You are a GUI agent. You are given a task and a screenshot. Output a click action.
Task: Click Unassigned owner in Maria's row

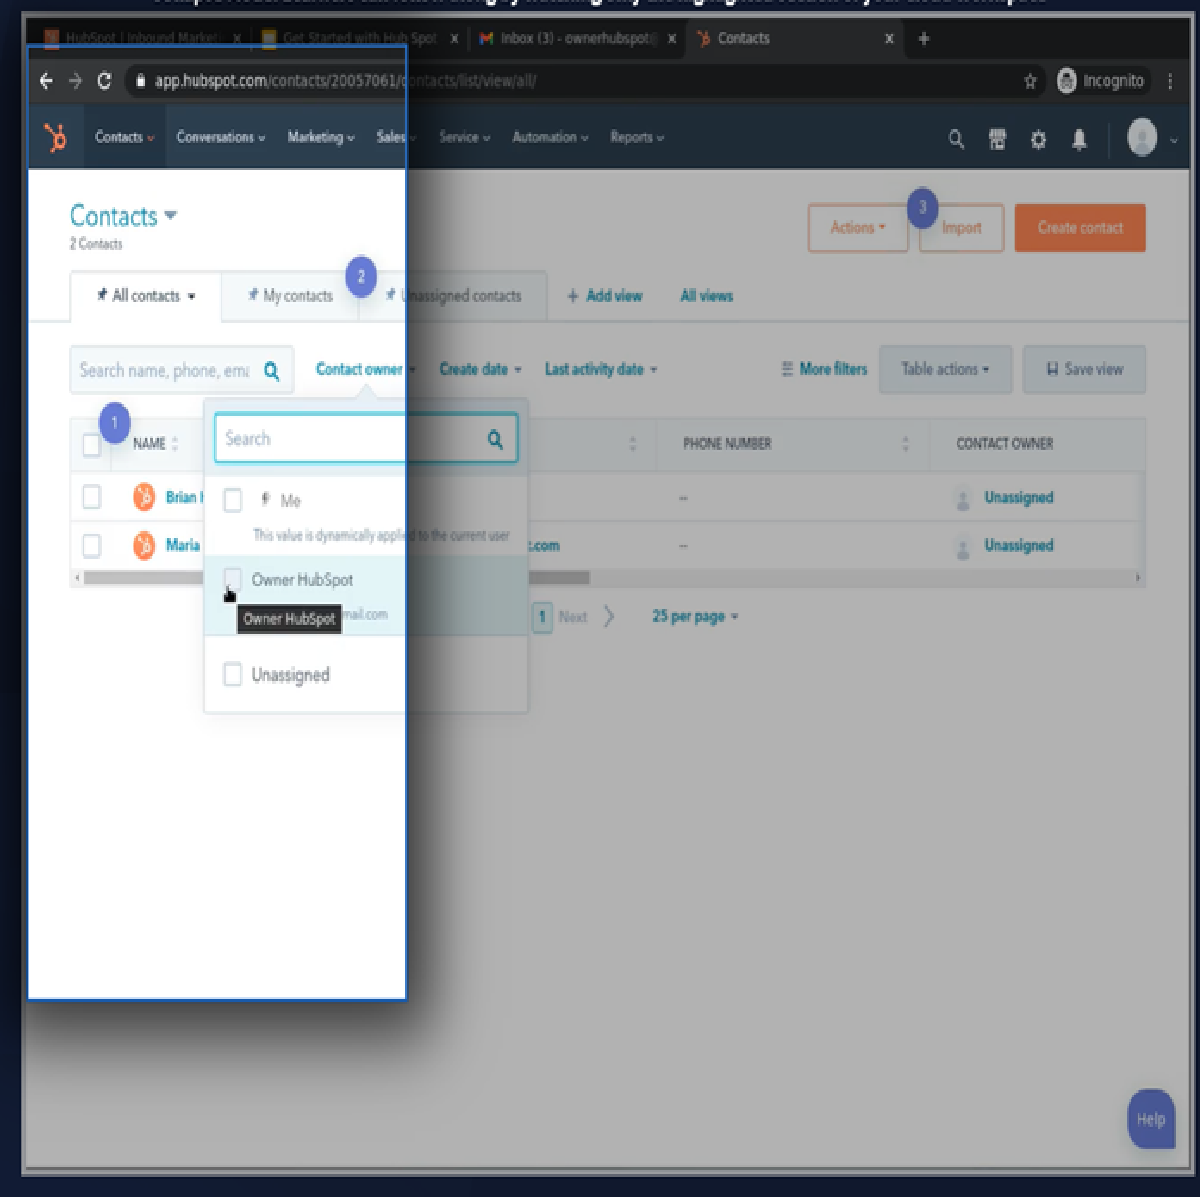pyautogui.click(x=1019, y=545)
